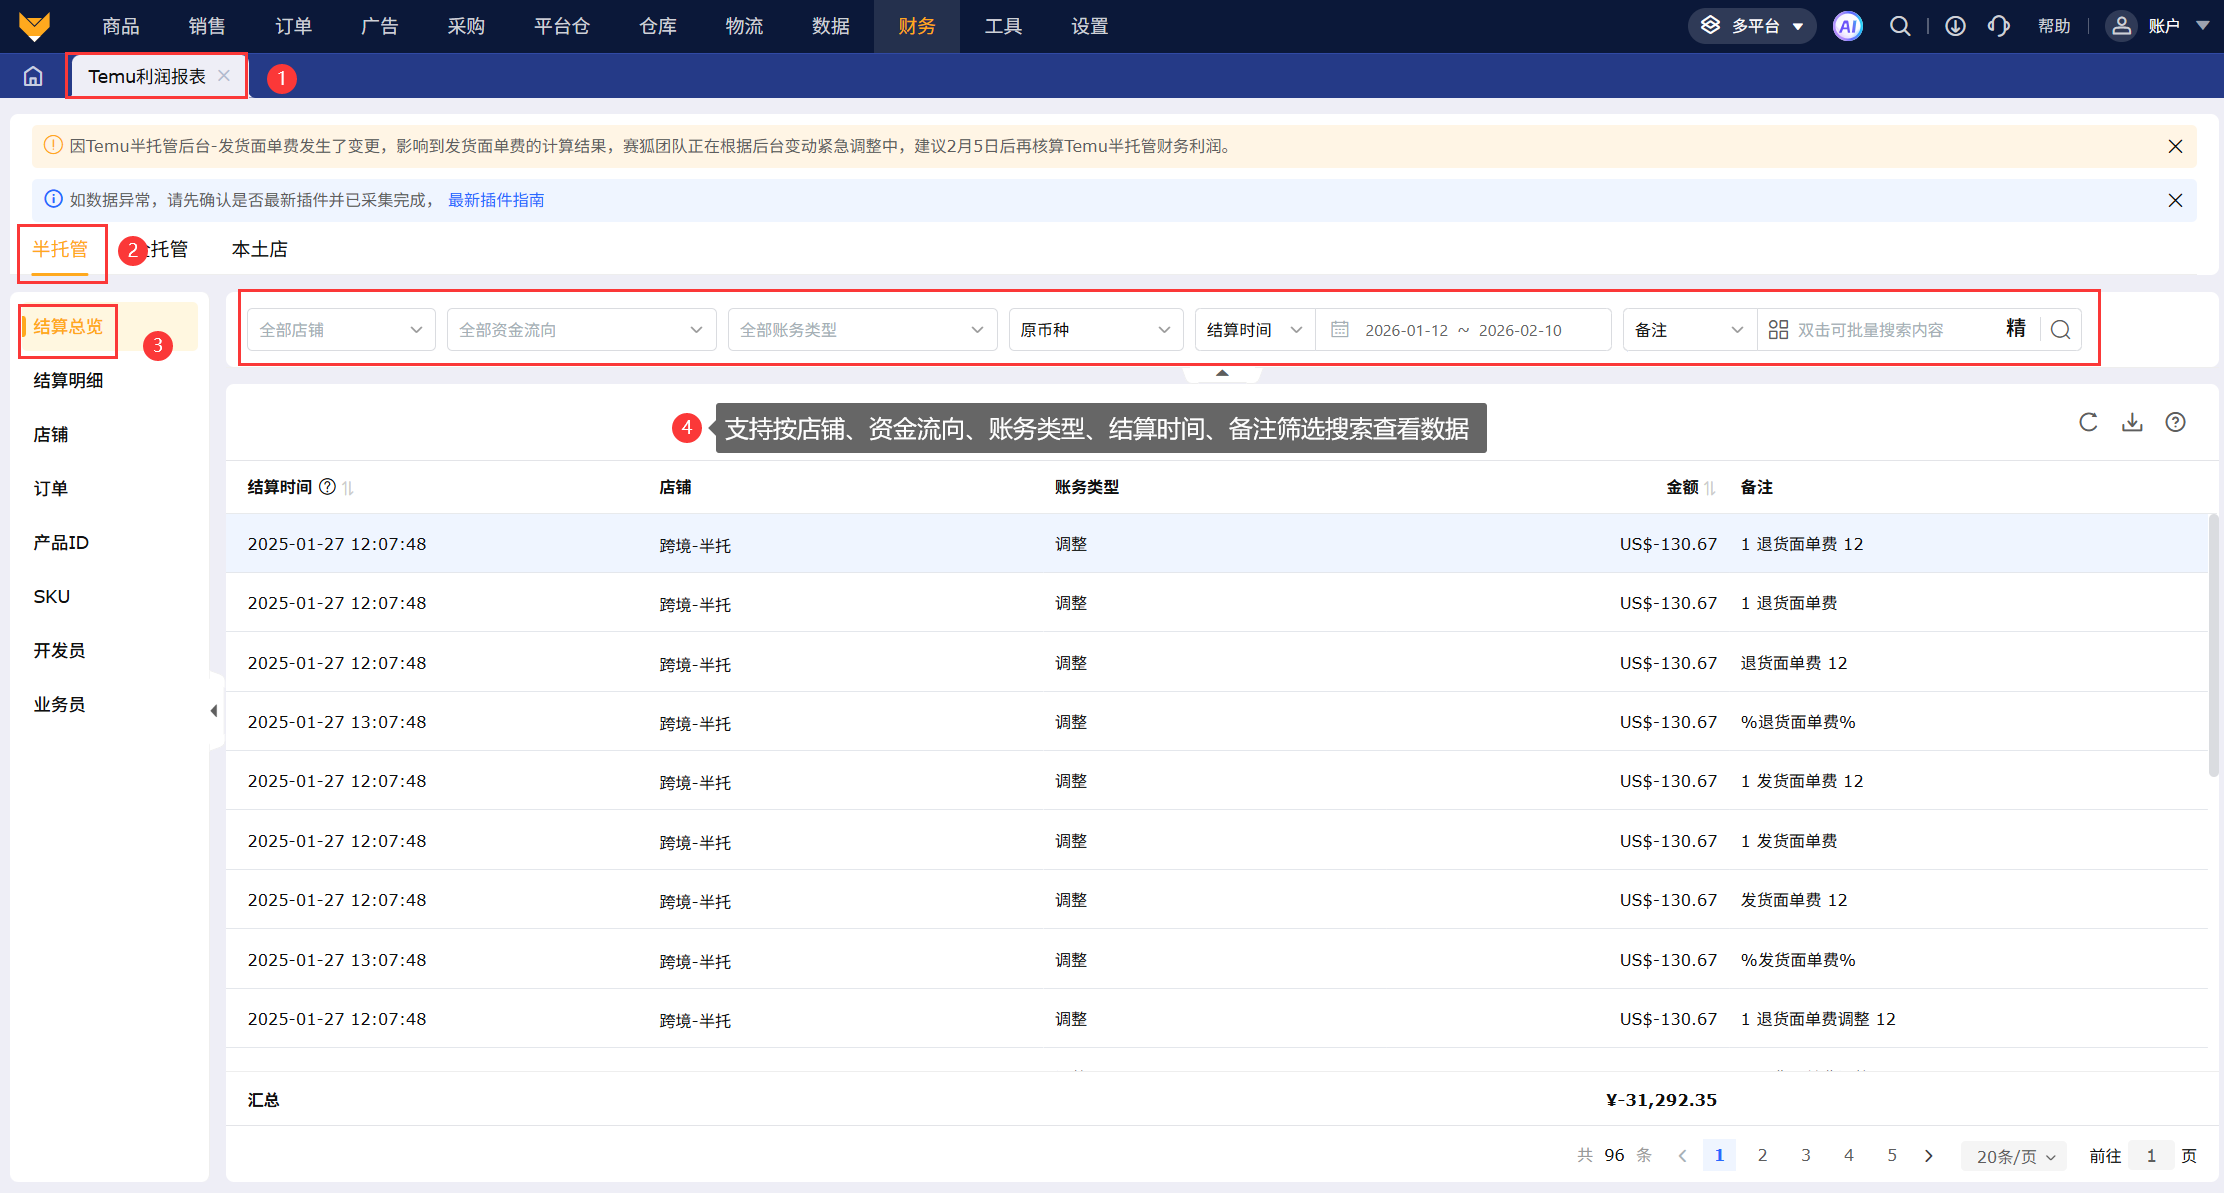
Task: Expand the 全部账务类型 dropdown
Action: tap(862, 330)
